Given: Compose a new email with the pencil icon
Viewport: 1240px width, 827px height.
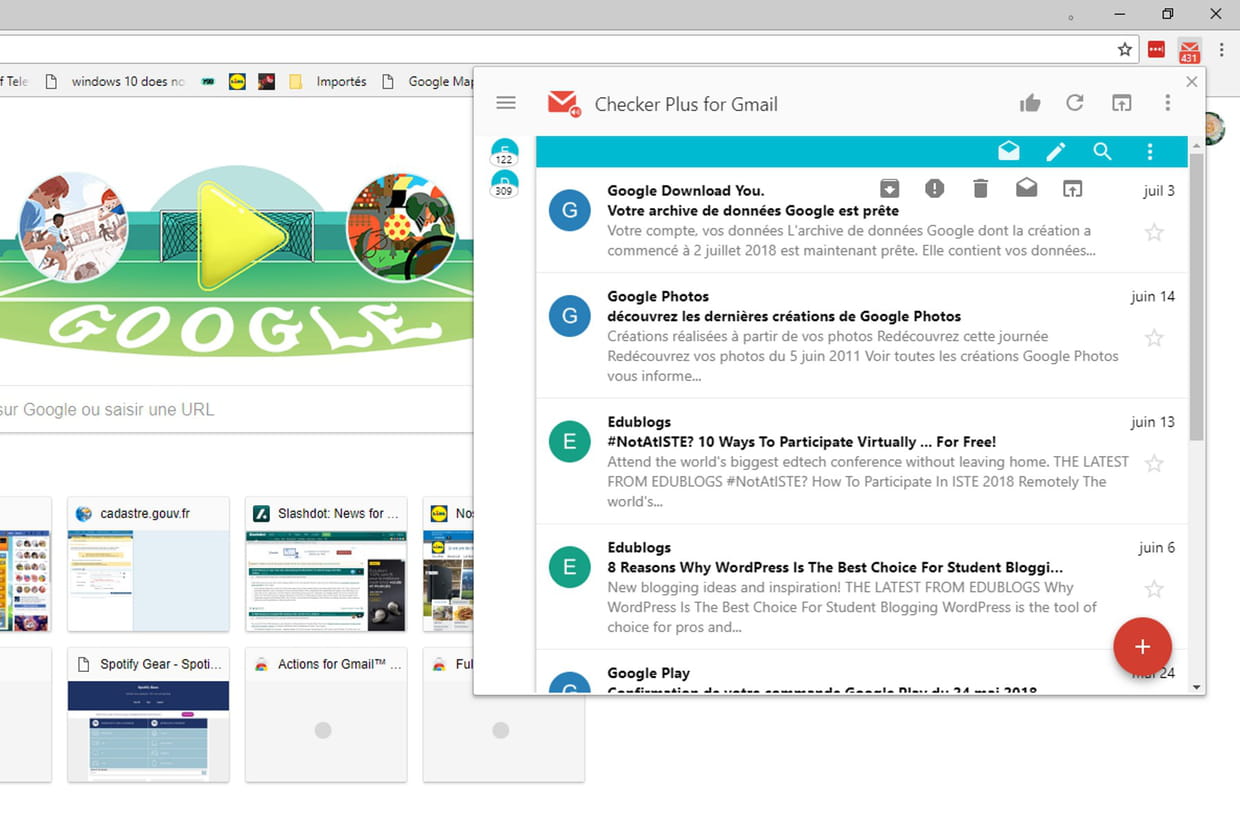Looking at the screenshot, I should (1056, 151).
